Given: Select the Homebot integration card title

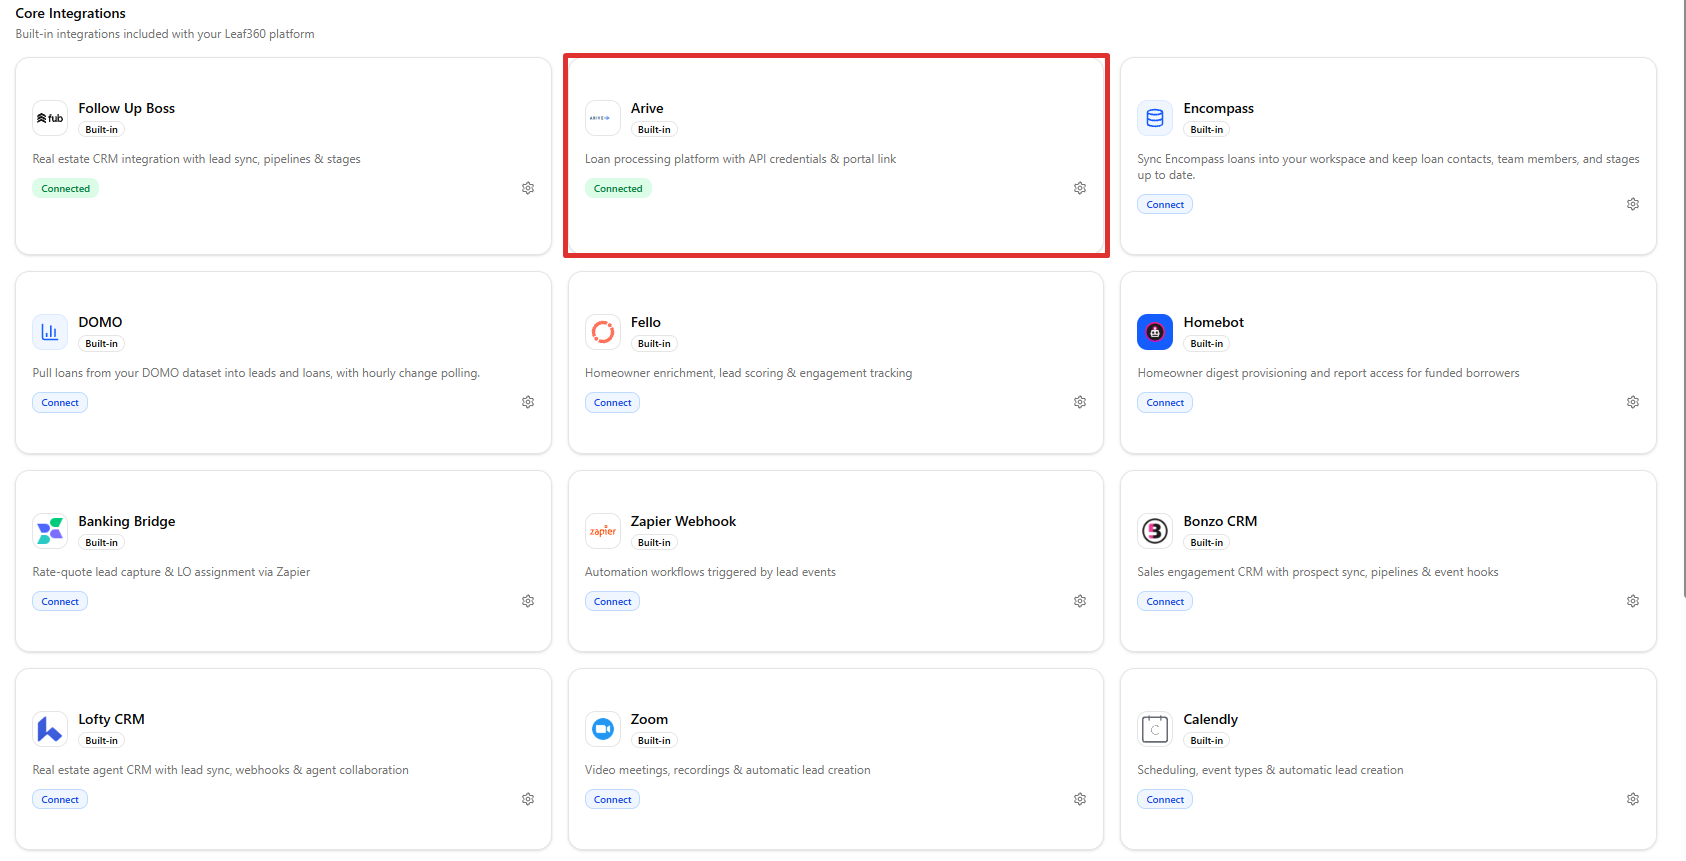Looking at the screenshot, I should pyautogui.click(x=1213, y=322).
